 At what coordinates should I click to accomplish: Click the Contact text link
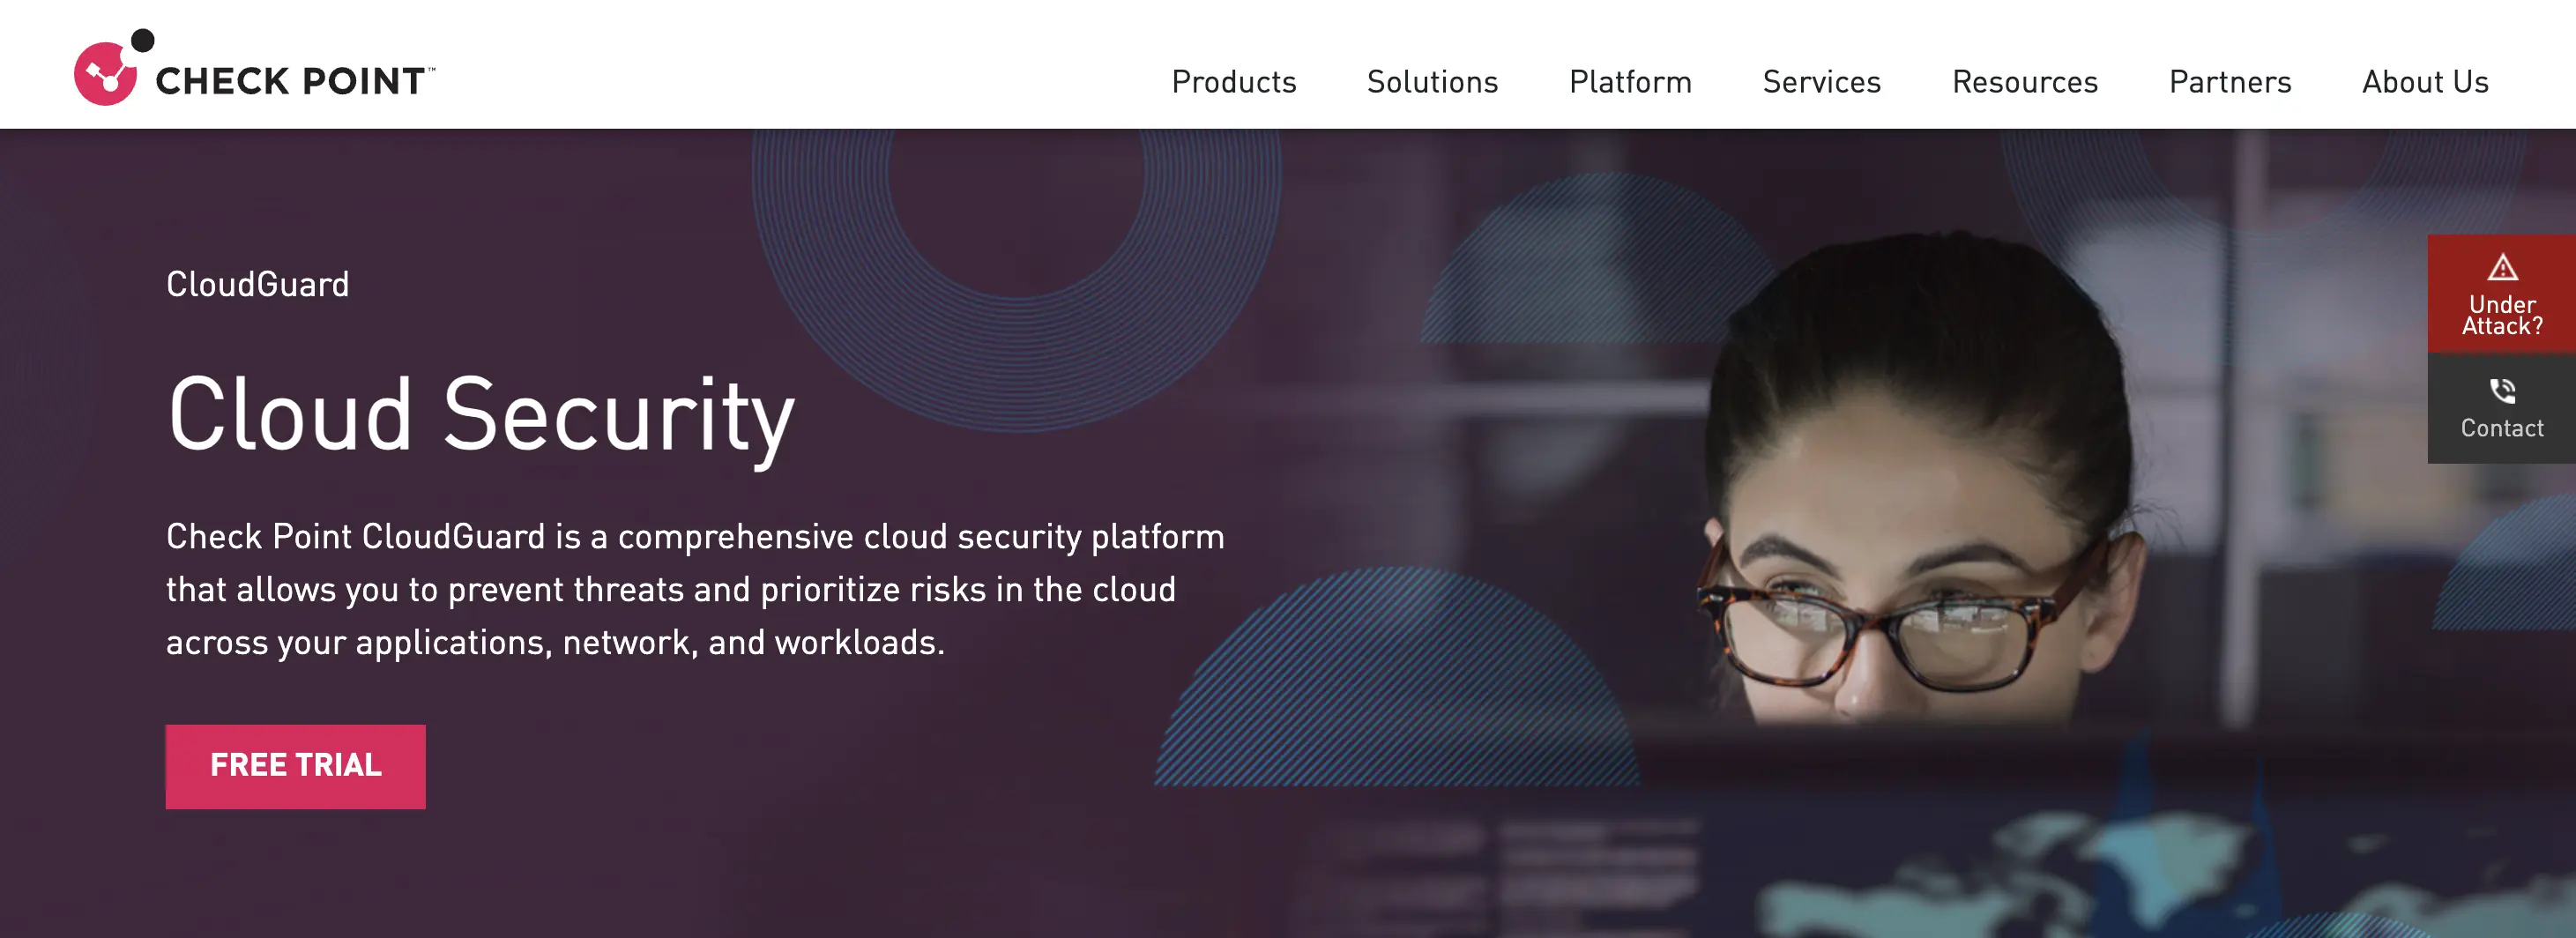pos(2501,428)
